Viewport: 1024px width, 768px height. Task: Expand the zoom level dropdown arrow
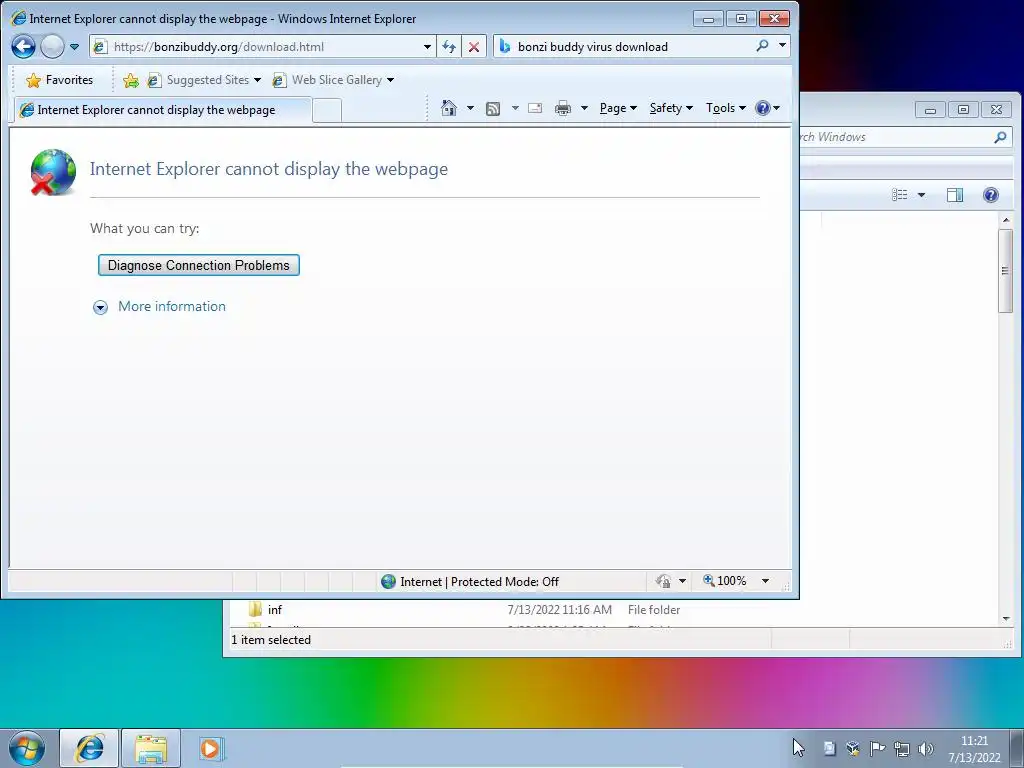[765, 581]
